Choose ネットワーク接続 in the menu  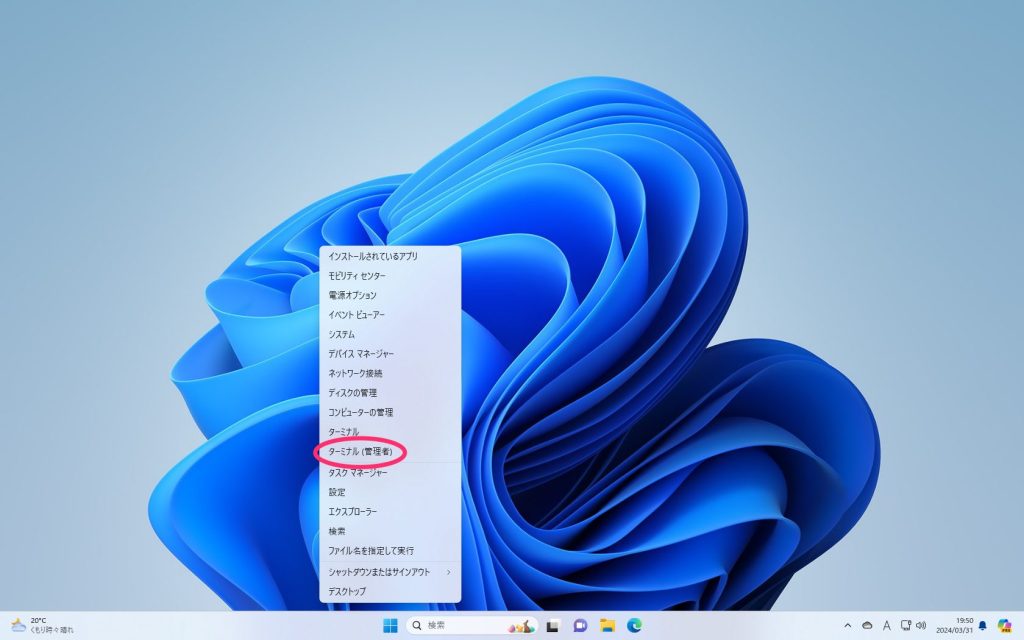point(390,374)
